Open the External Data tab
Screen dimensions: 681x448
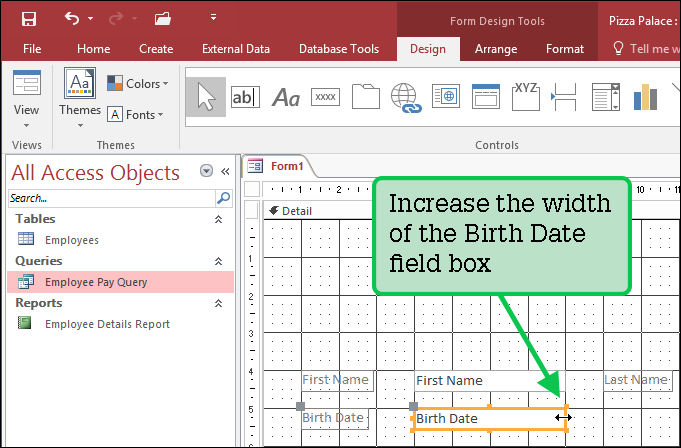tap(236, 49)
